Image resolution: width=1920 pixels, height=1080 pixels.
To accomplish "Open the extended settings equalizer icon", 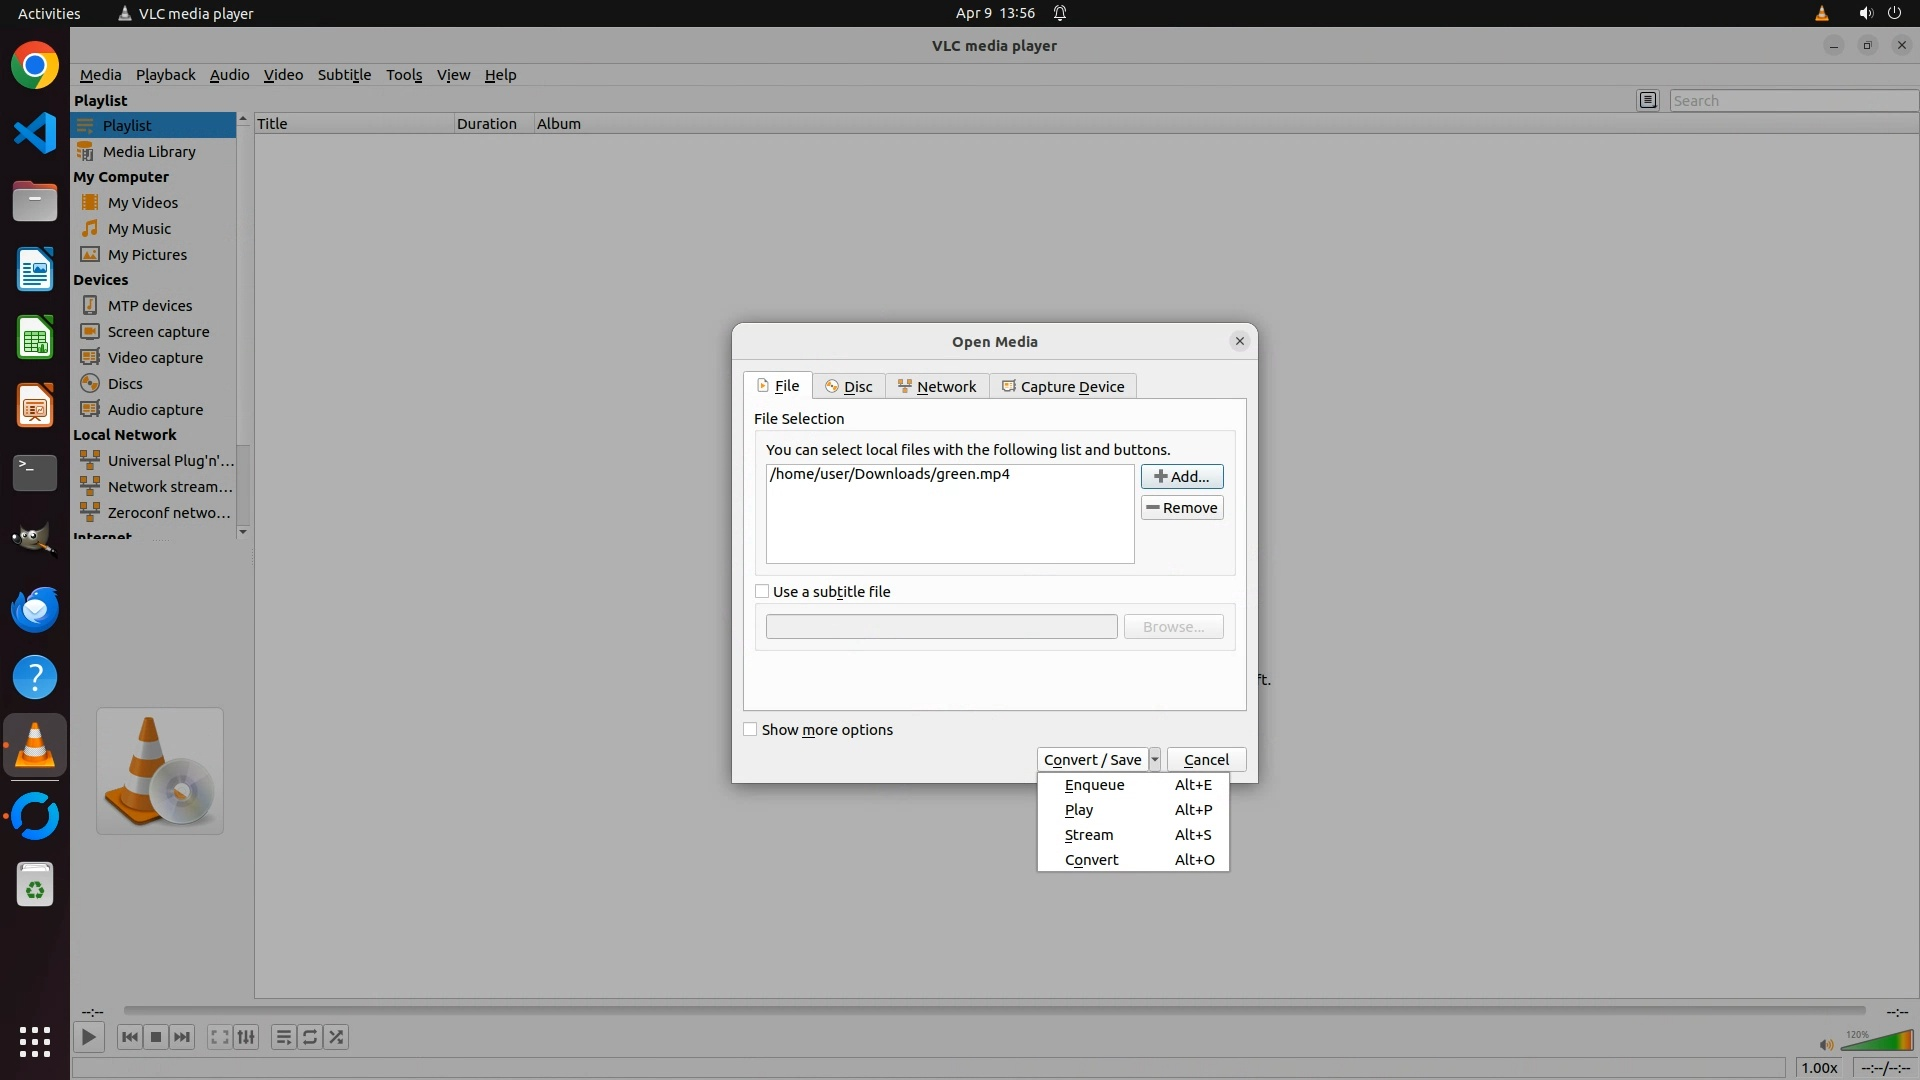I will pyautogui.click(x=246, y=1037).
